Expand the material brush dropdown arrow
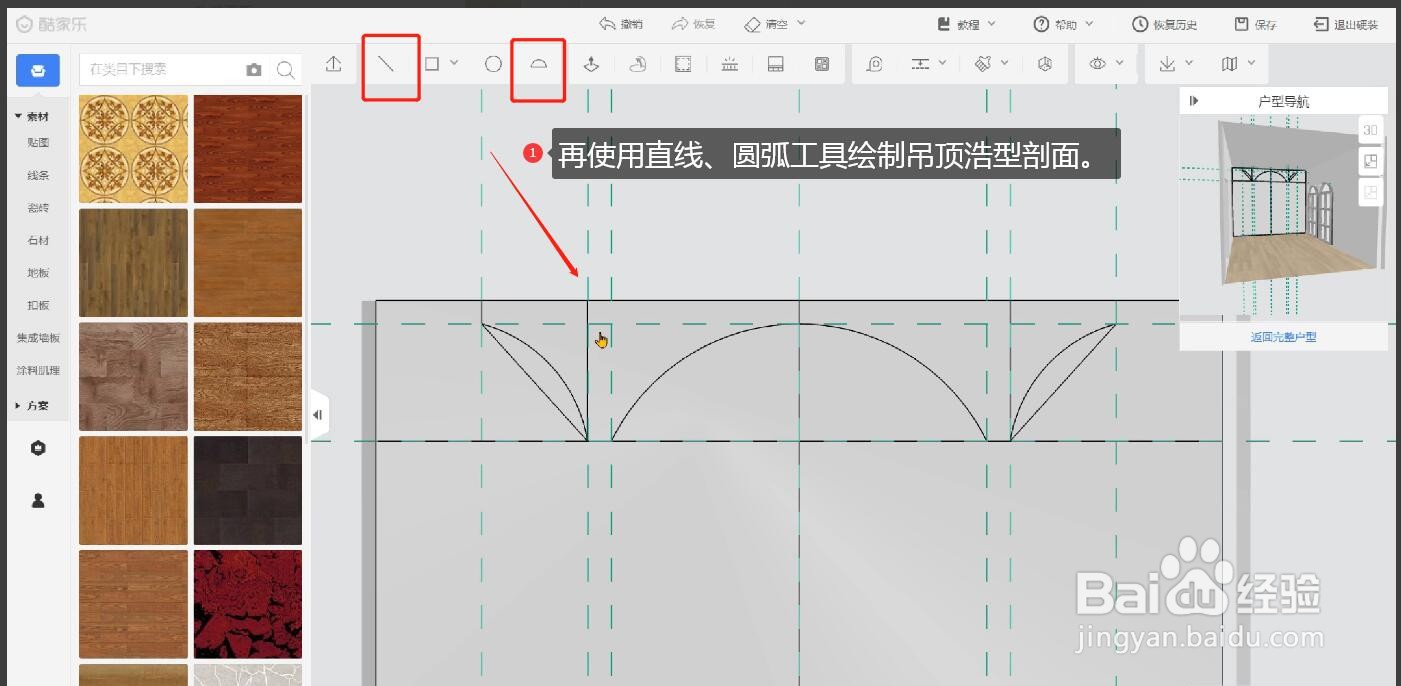This screenshot has height=686, width=1401. pyautogui.click(x=1005, y=63)
